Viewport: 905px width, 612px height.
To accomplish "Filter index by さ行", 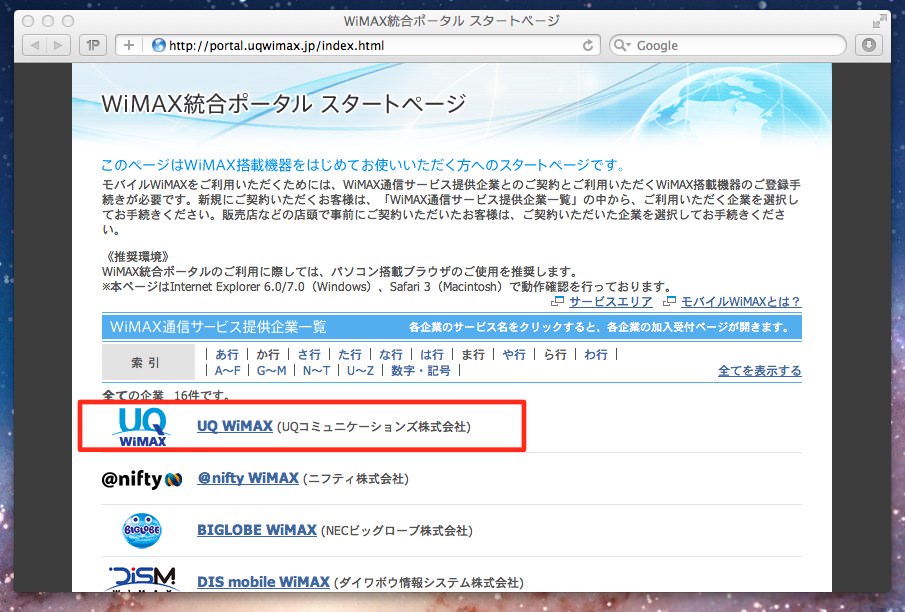I will (309, 354).
